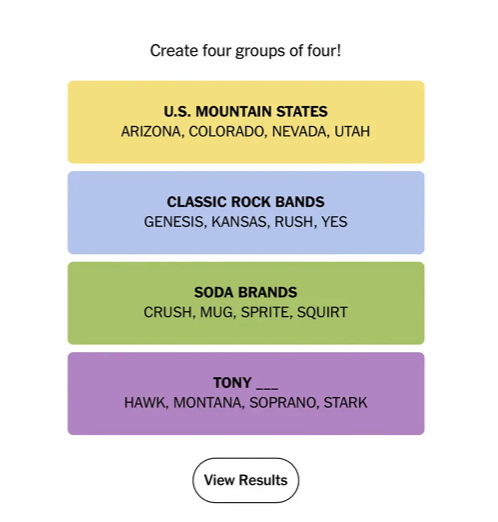Click the word CRUSH in the green group
Image resolution: width=498 pixels, height=522 pixels.
[x=169, y=313]
